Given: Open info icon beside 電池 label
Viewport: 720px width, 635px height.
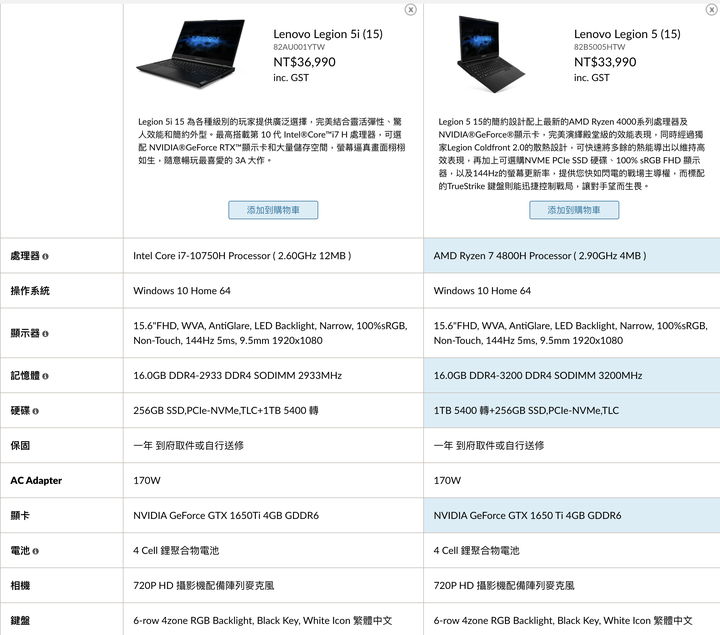Looking at the screenshot, I should click(36, 551).
